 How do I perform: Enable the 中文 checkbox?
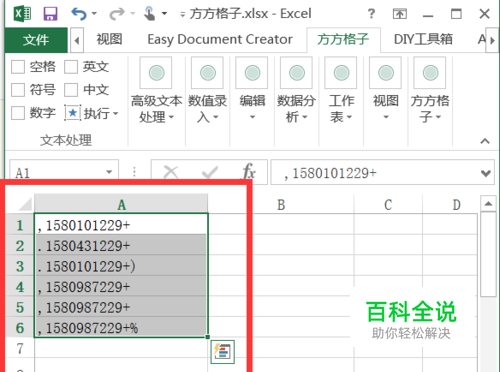point(71,90)
